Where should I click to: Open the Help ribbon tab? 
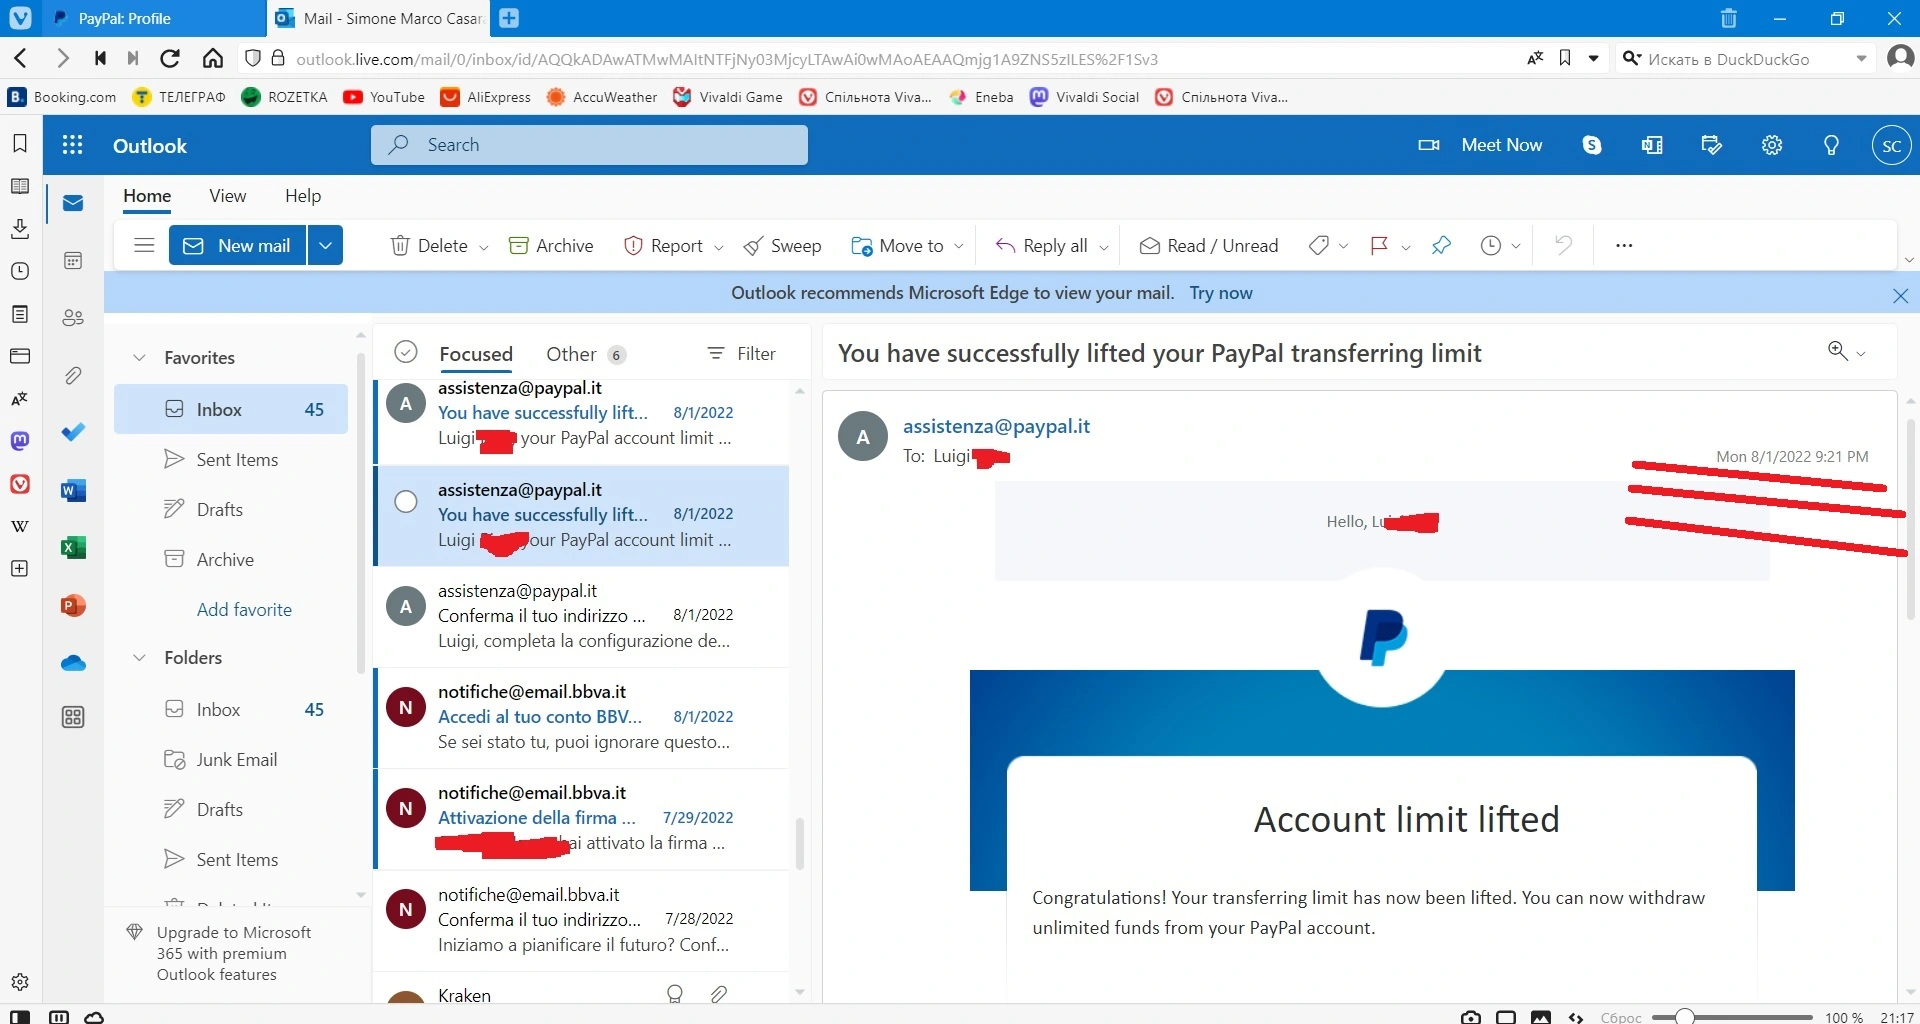click(303, 196)
